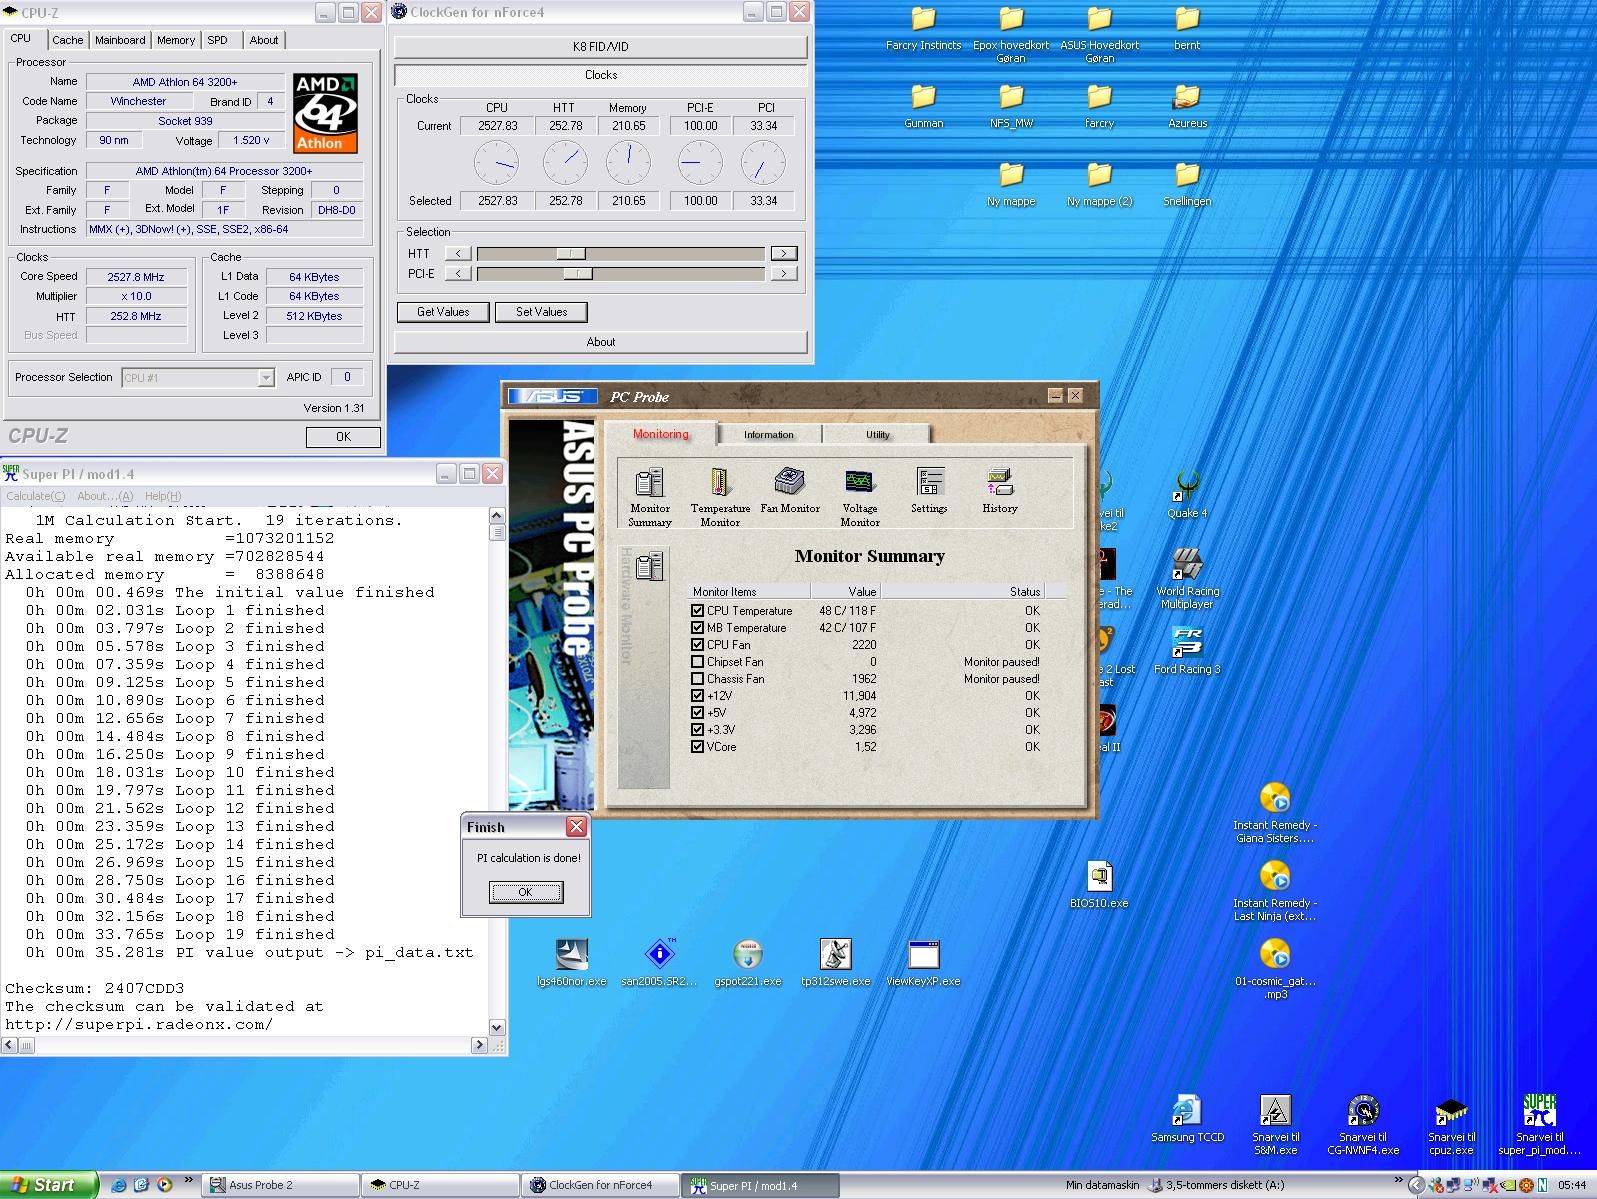The width and height of the screenshot is (1597, 1199).
Task: Open Fan Monitor in PC Probe
Action: (x=789, y=490)
